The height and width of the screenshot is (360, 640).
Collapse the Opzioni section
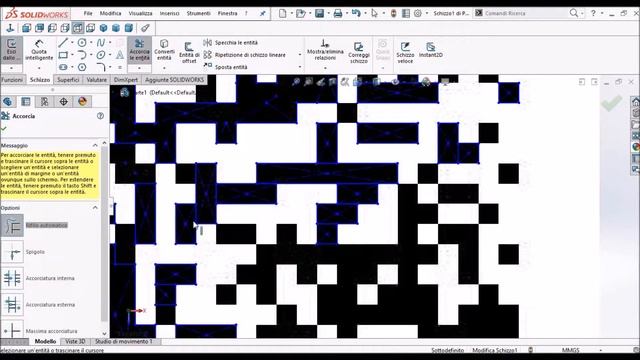coord(95,208)
